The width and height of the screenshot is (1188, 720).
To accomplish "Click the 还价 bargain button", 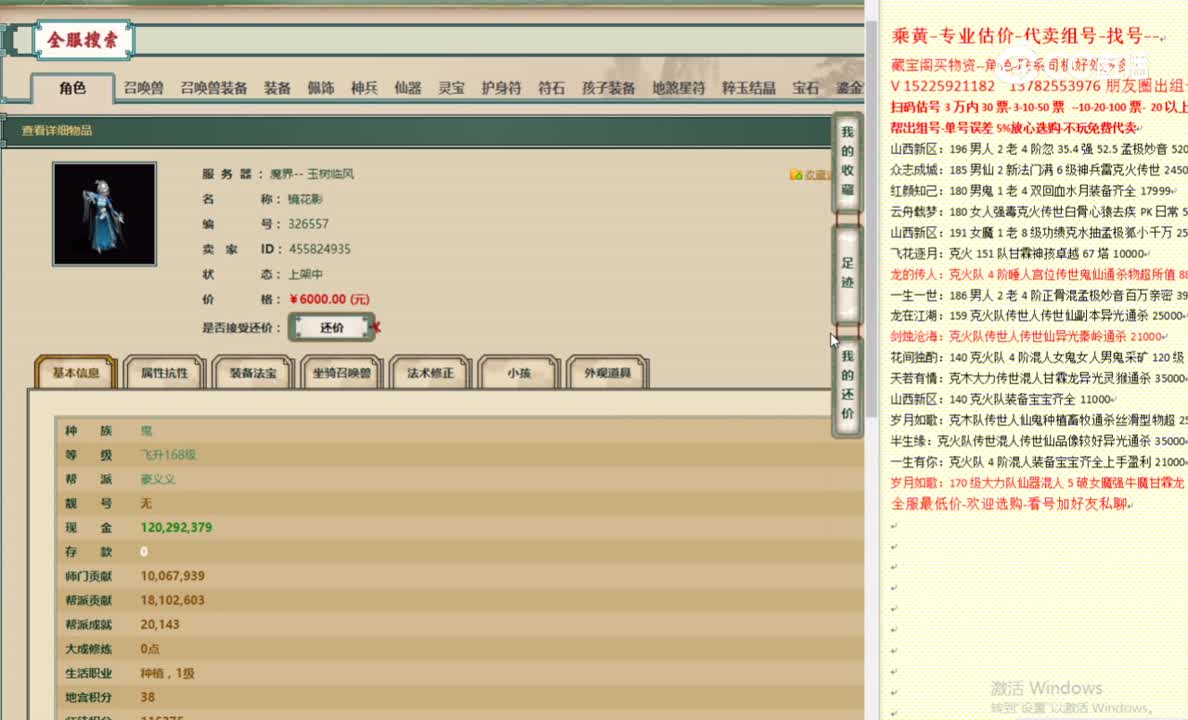I will (x=332, y=327).
